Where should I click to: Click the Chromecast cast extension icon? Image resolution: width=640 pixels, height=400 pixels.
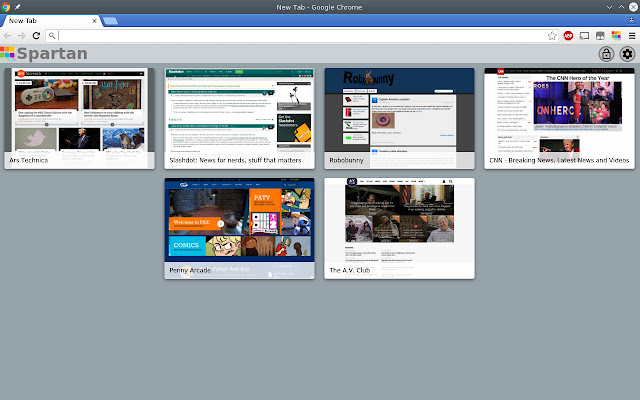[x=584, y=35]
